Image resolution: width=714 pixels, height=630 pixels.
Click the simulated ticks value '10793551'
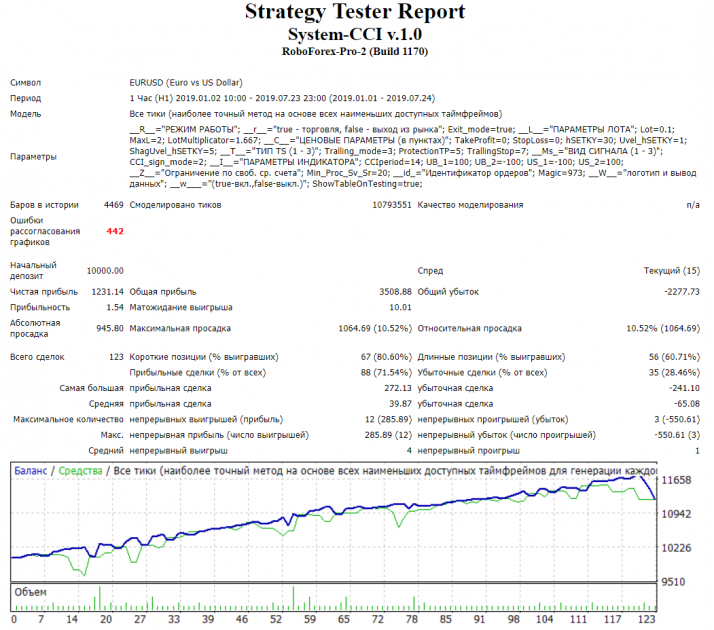click(x=392, y=205)
